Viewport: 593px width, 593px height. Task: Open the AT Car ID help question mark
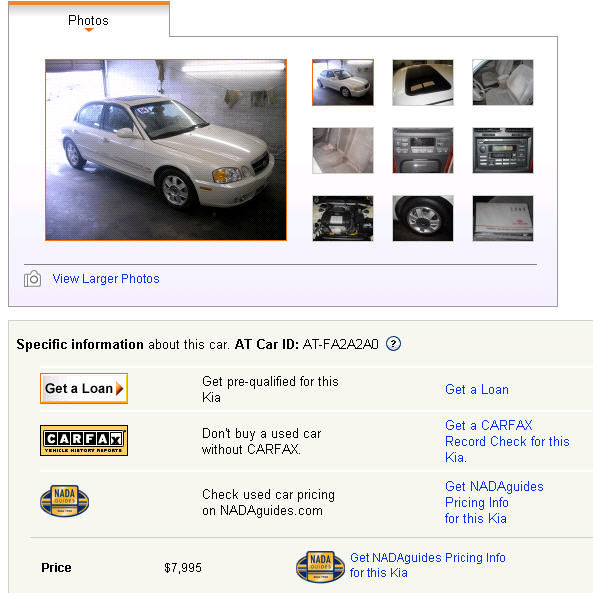pyautogui.click(x=393, y=344)
